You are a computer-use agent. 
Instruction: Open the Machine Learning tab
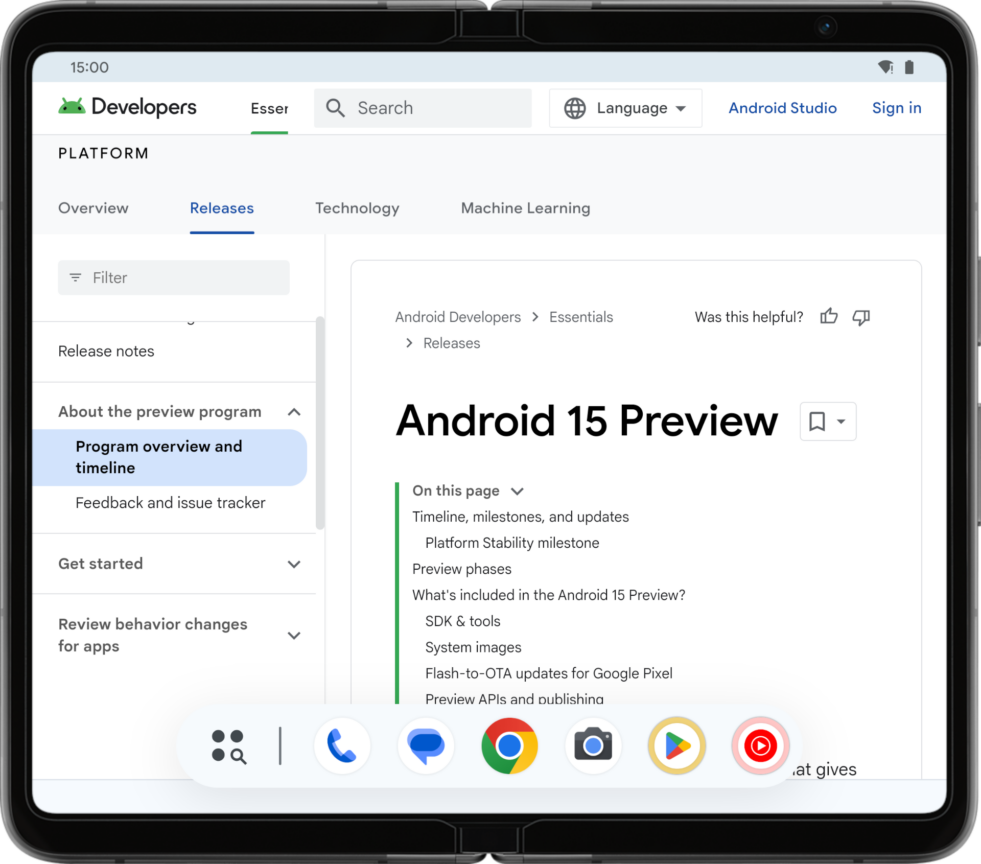click(x=525, y=208)
